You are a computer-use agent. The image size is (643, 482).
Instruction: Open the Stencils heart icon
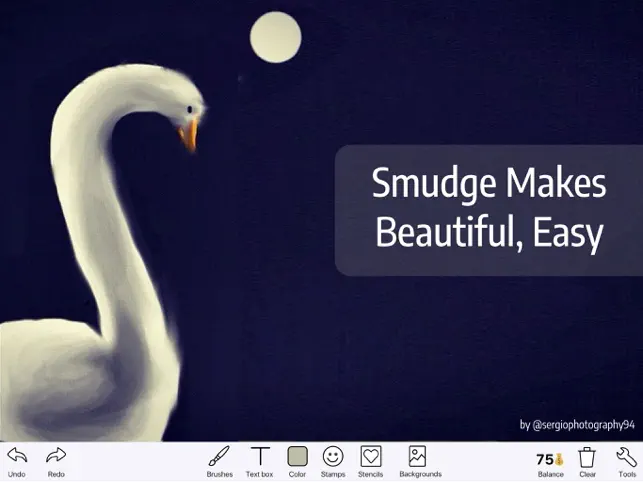coord(371,456)
